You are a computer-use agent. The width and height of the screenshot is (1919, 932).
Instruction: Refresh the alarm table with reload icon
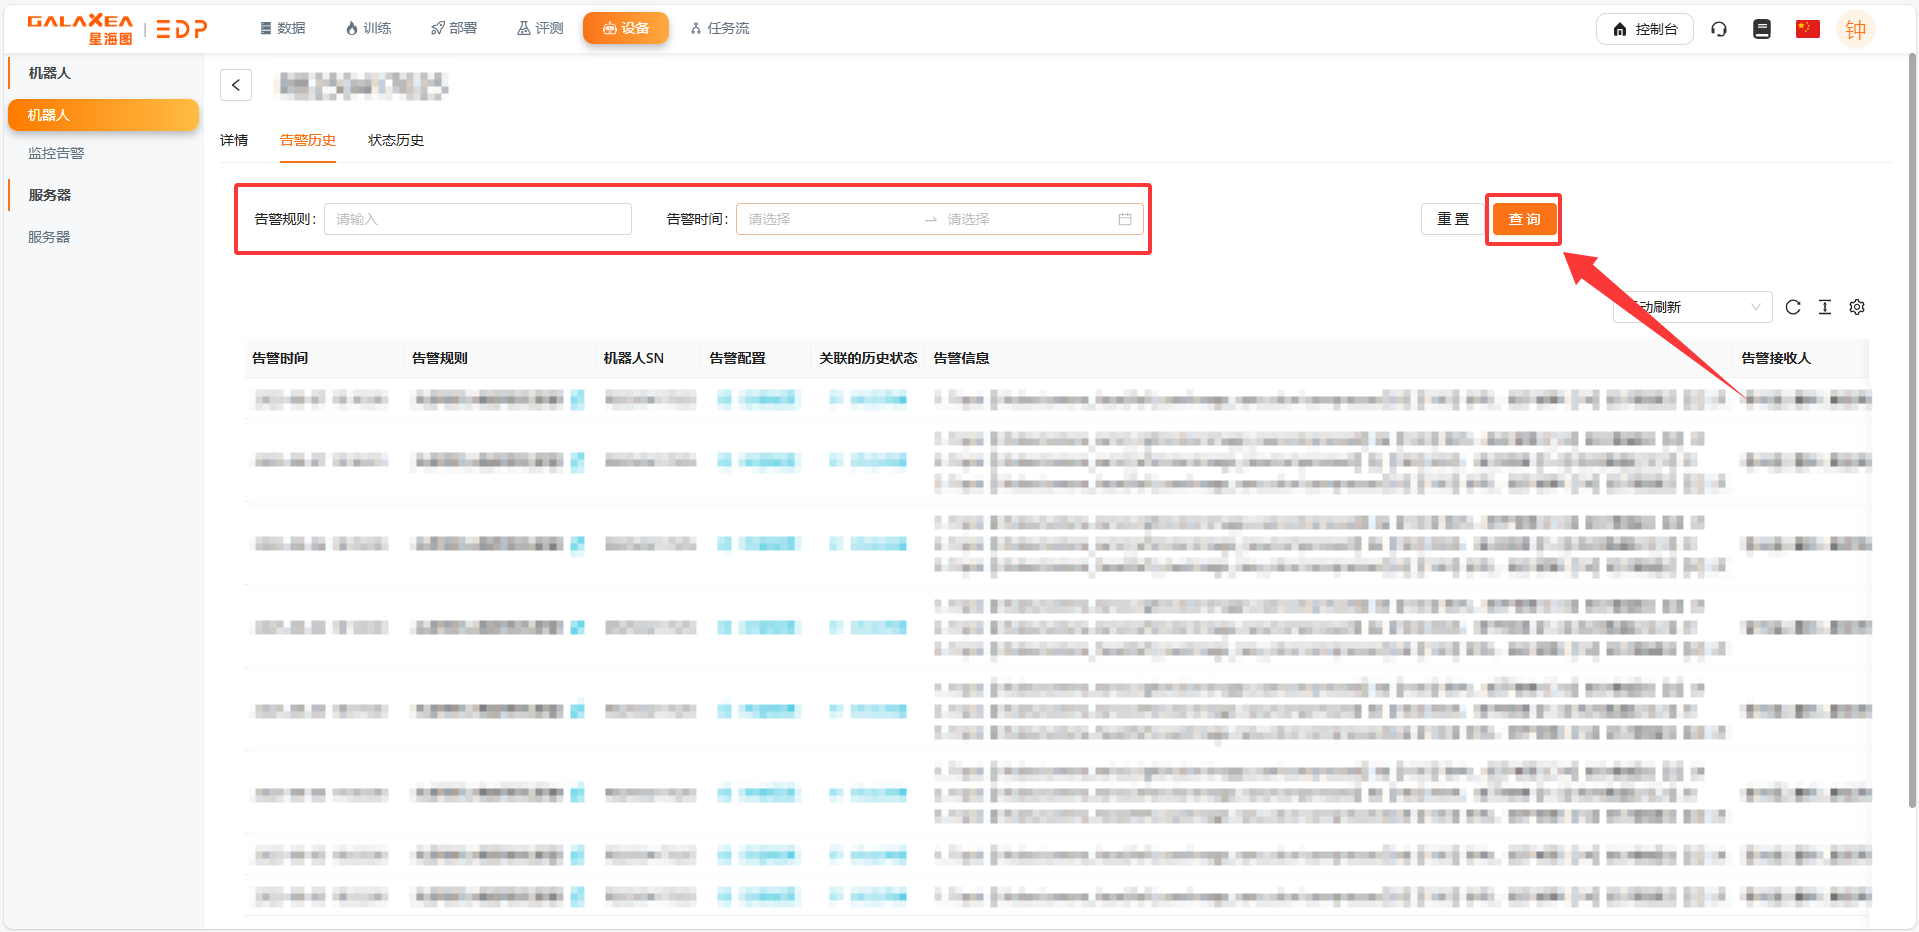point(1793,307)
